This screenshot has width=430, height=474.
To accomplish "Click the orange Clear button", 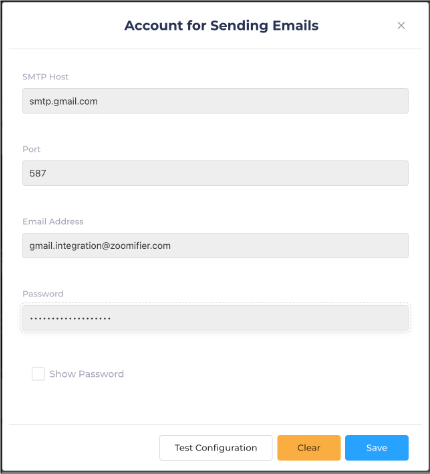I will click(309, 448).
